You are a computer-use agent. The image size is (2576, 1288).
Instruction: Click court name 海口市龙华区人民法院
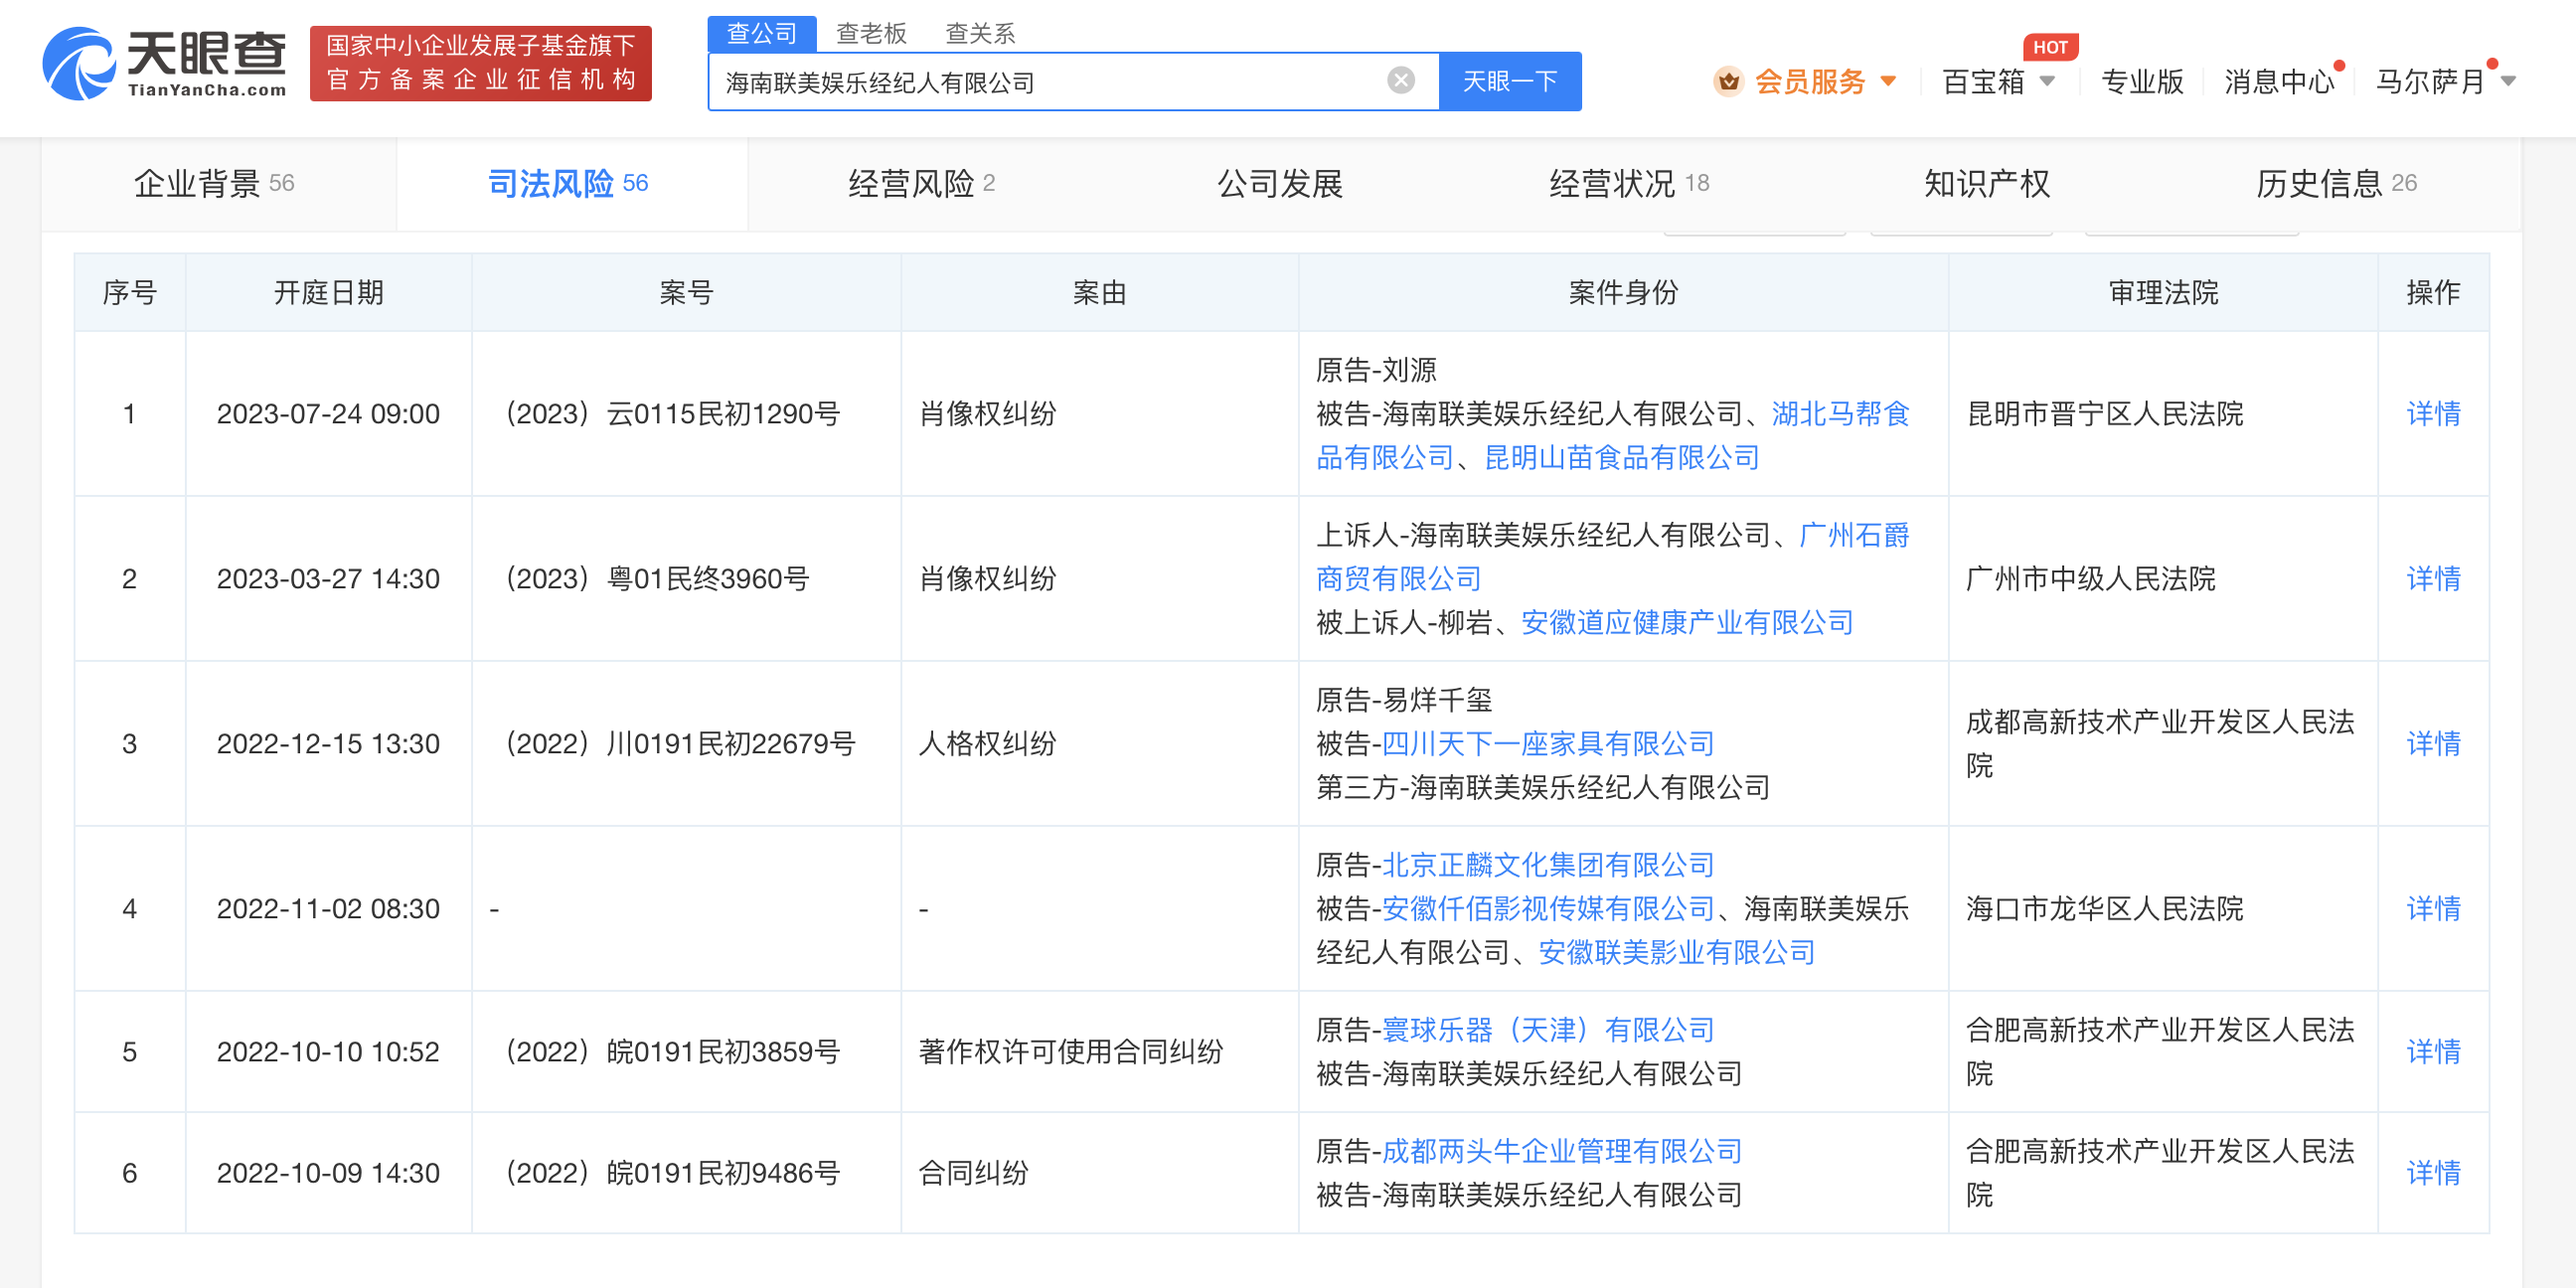[x=2105, y=909]
